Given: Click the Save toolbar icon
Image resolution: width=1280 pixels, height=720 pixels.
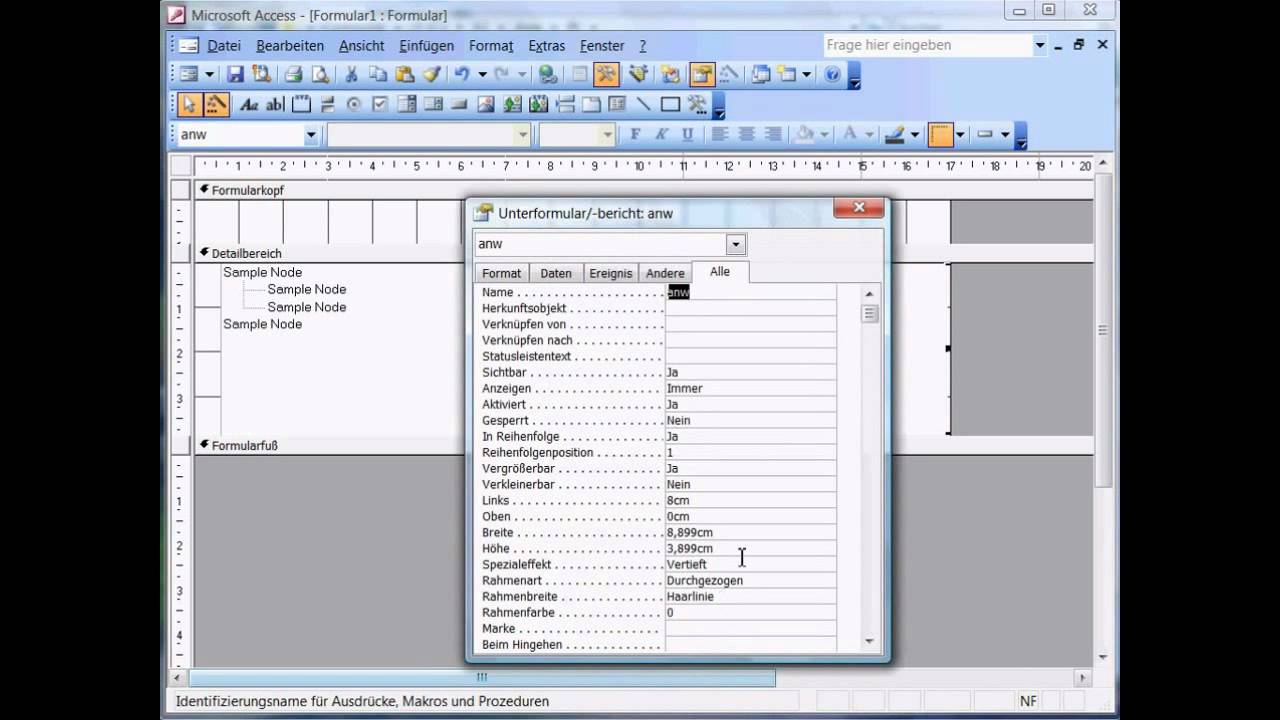Looking at the screenshot, I should pos(235,74).
